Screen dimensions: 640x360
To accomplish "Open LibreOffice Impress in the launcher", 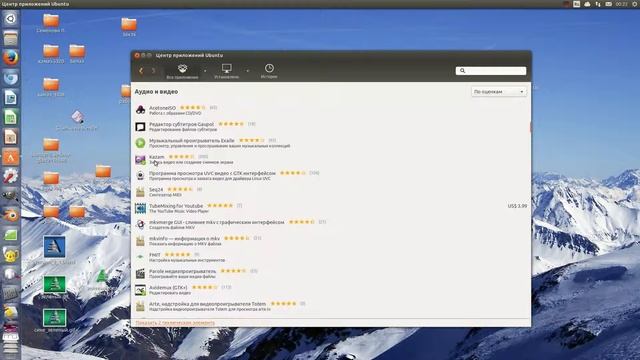I will pos(11,137).
